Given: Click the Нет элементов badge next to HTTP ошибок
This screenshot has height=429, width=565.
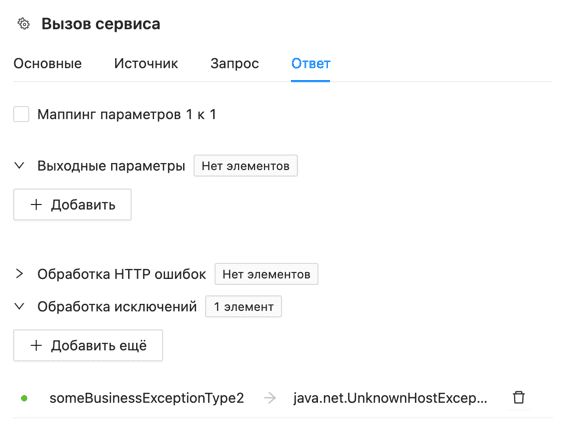Looking at the screenshot, I should point(266,274).
